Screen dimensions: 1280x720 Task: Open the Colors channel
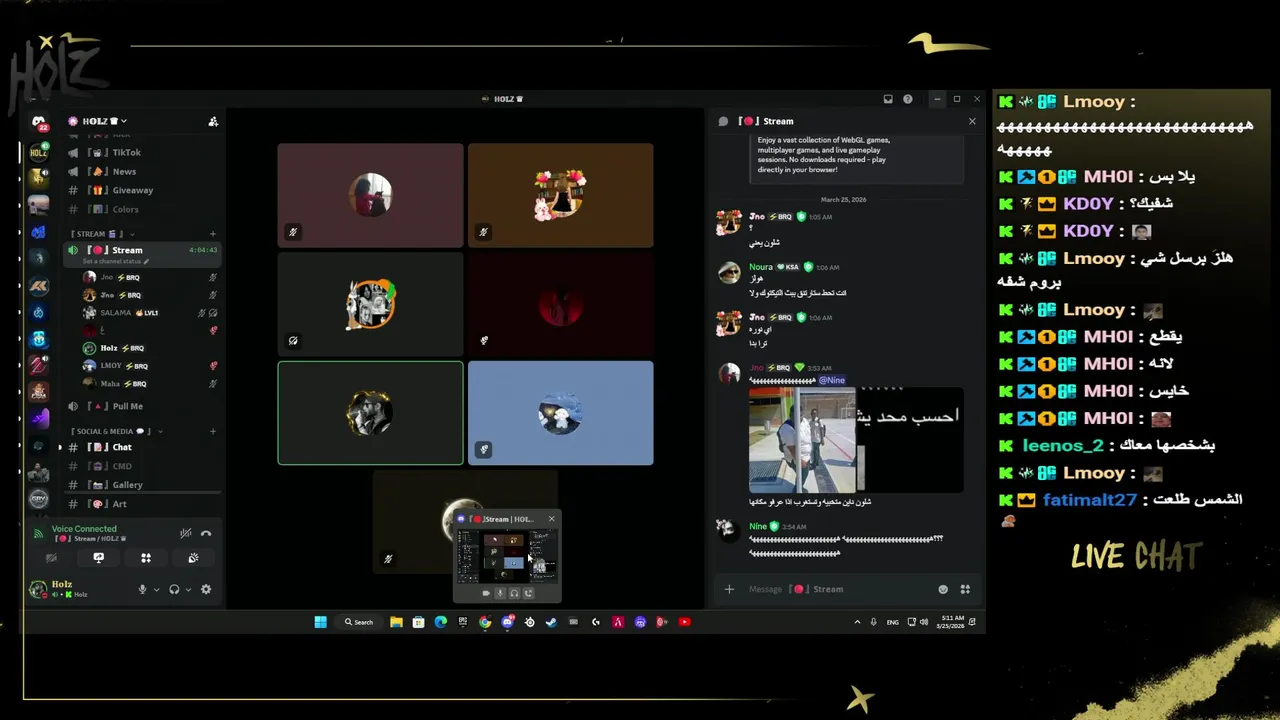pyautogui.click(x=142, y=209)
